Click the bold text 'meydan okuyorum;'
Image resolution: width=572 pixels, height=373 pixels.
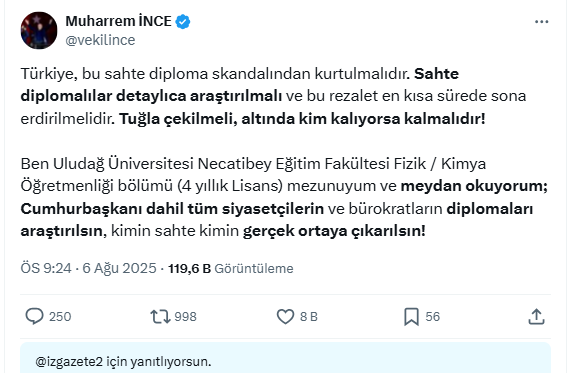point(474,186)
